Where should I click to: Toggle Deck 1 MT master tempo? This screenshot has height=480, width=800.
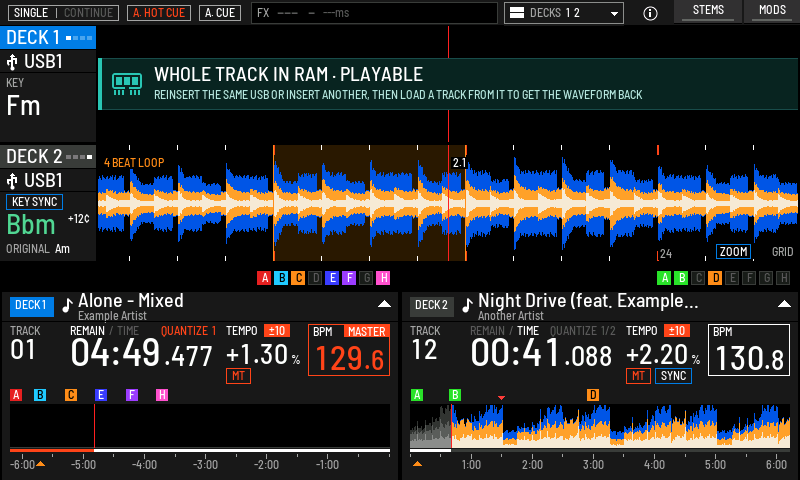pyautogui.click(x=238, y=376)
